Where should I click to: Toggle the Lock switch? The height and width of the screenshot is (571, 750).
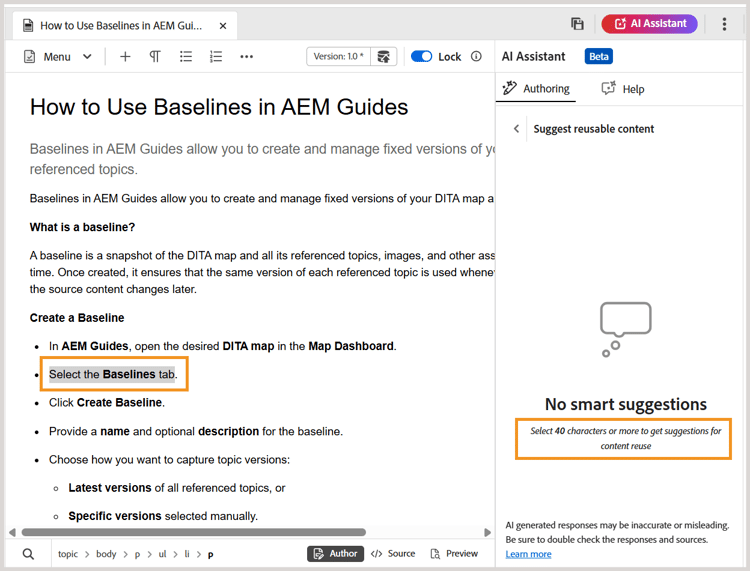[x=421, y=56]
